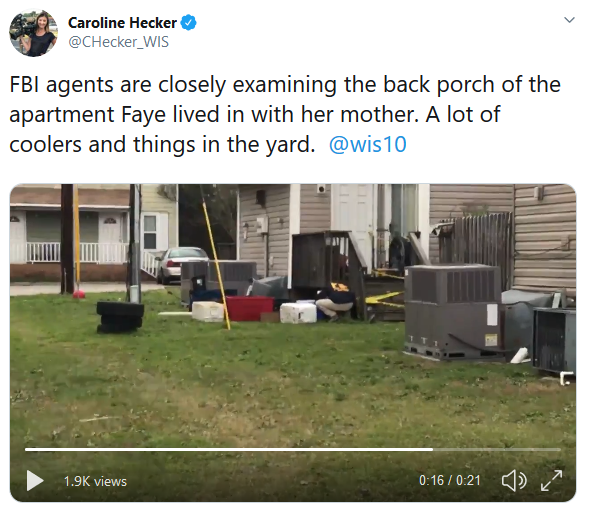
Task: Click the agent crouching by the porch in video
Action: click(336, 302)
